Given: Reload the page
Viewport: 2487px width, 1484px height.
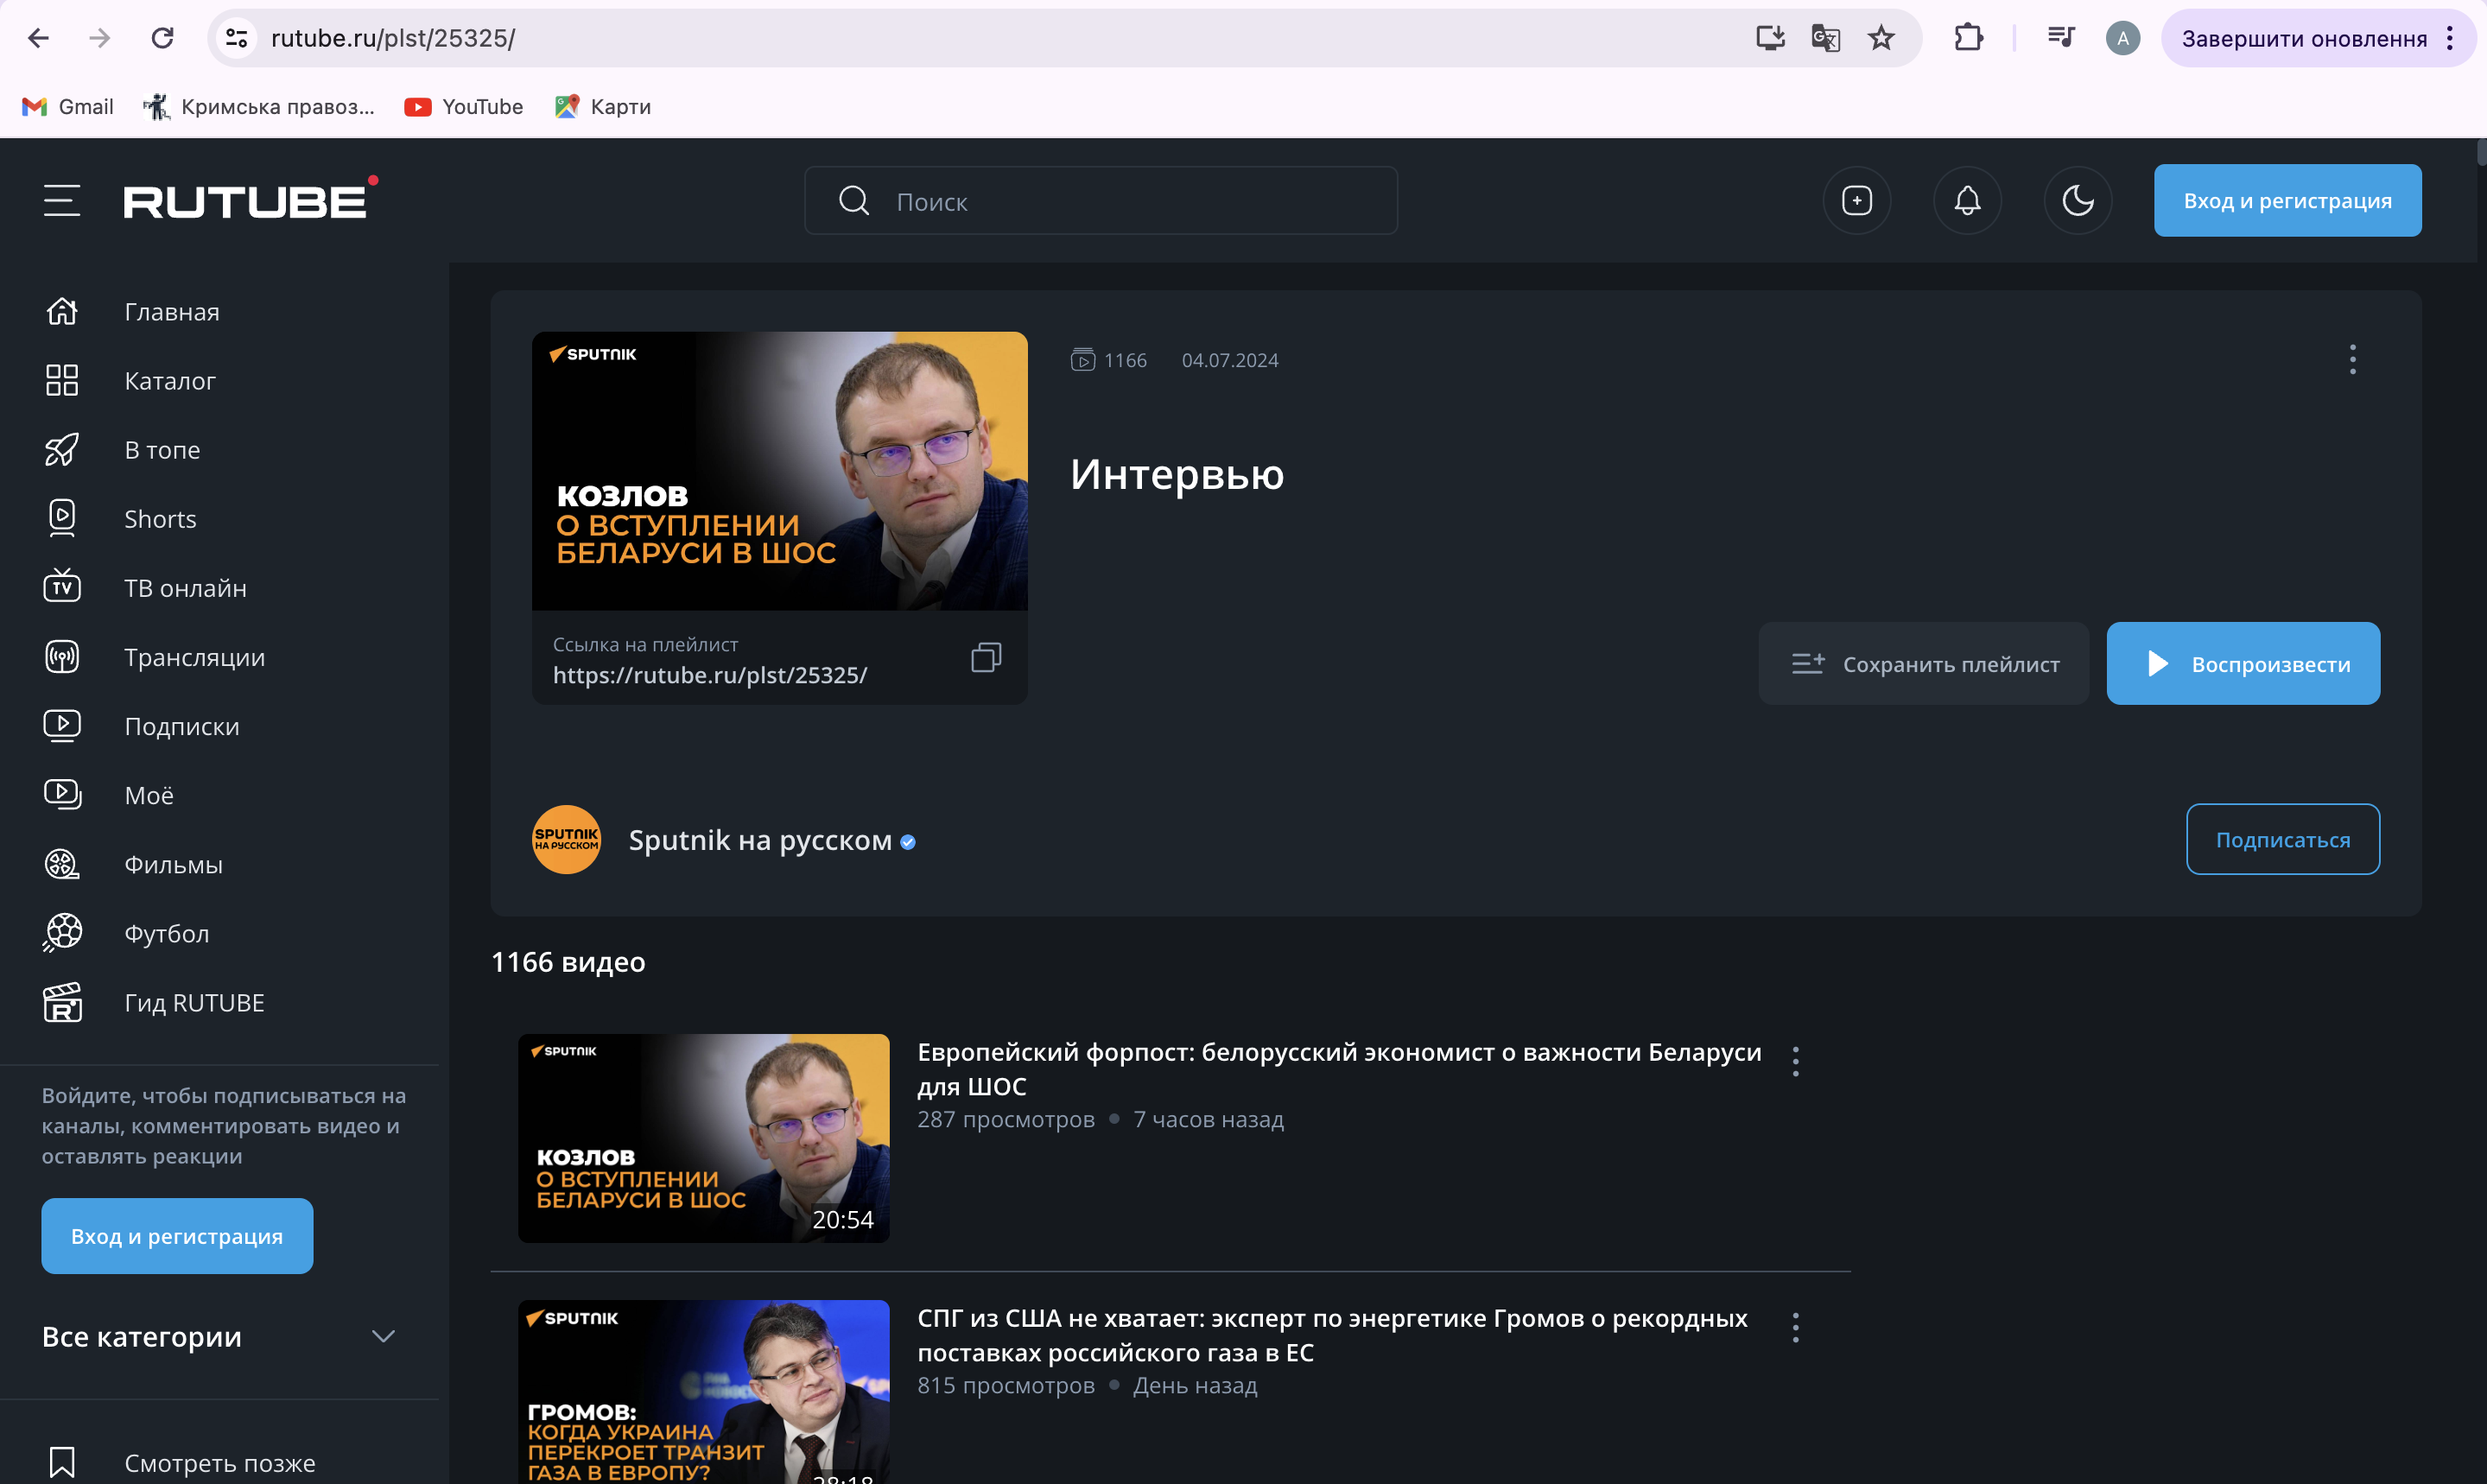Looking at the screenshot, I should click(x=162, y=38).
